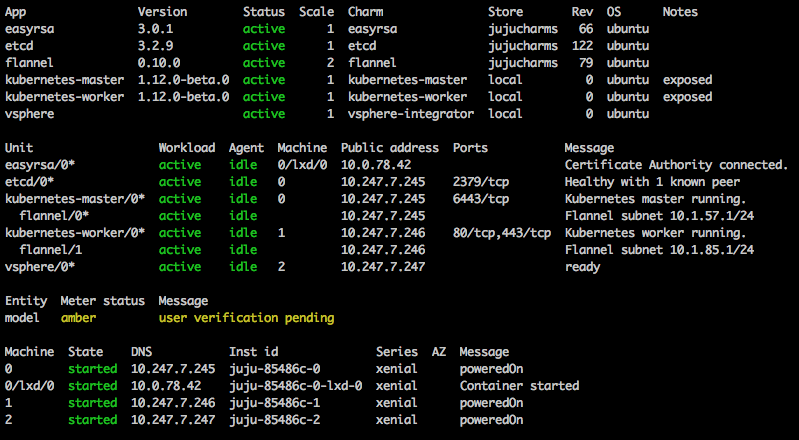Click xenial series of juju-85486c-2
Screen dimensions: 799x440
pos(396,420)
